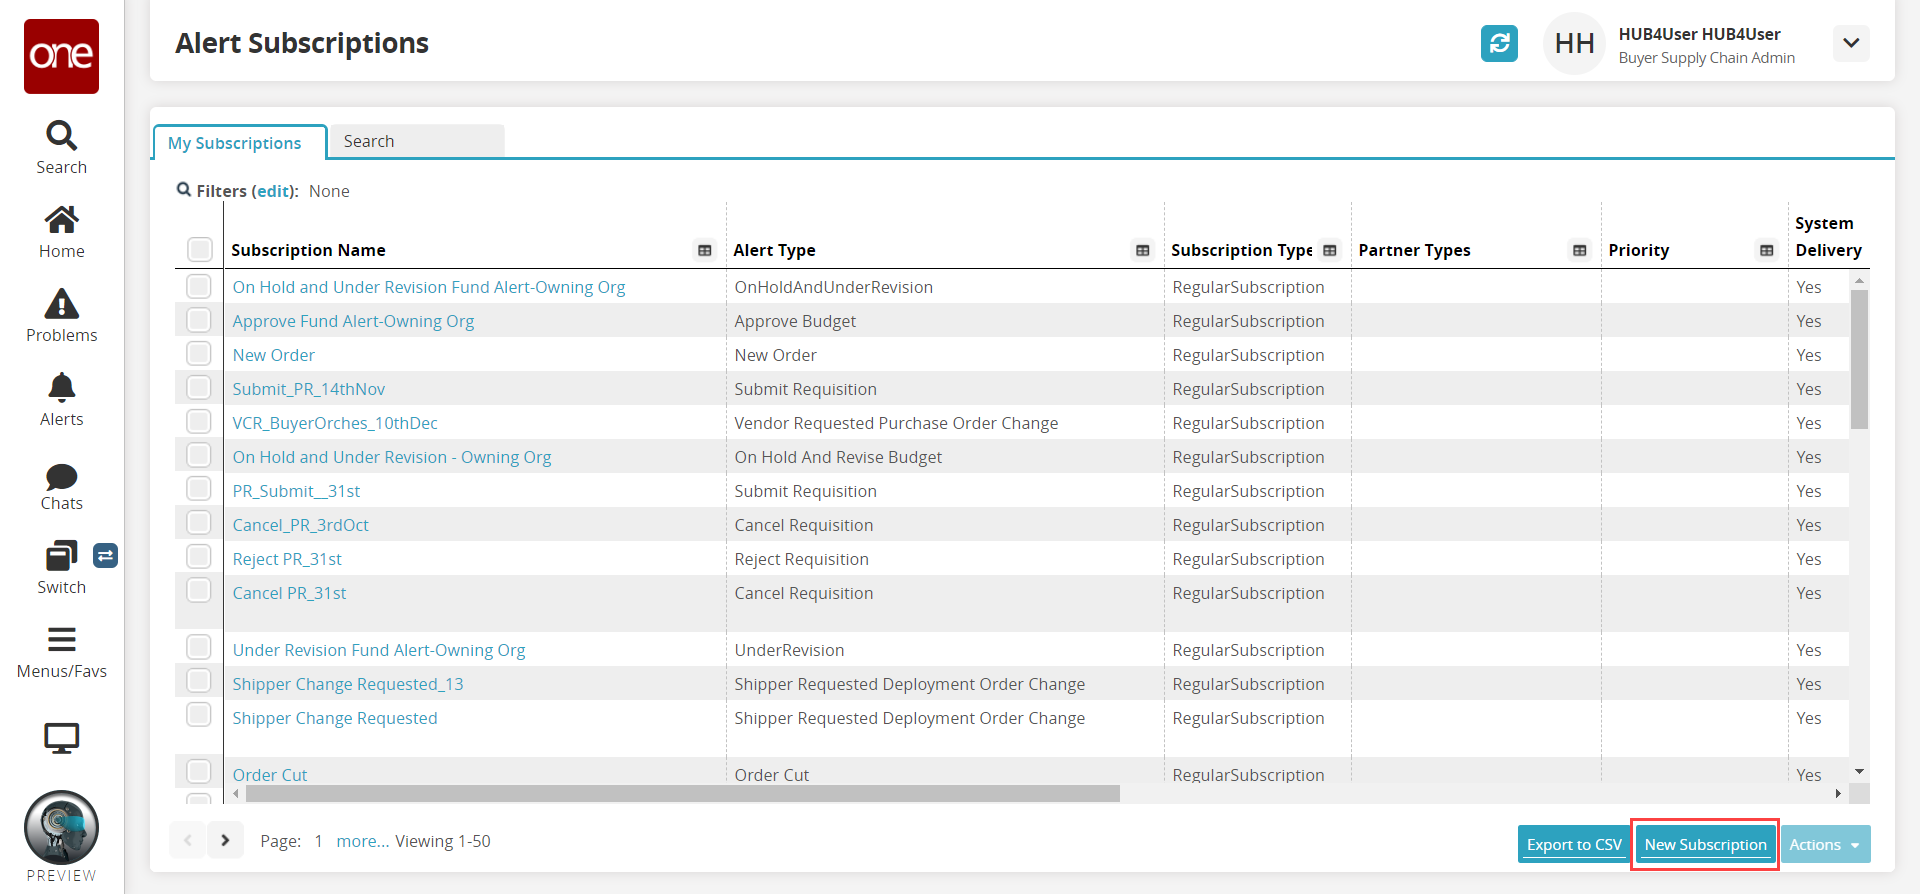The height and width of the screenshot is (894, 1920).
Task: Click the blue refresh icon
Action: point(1499,43)
